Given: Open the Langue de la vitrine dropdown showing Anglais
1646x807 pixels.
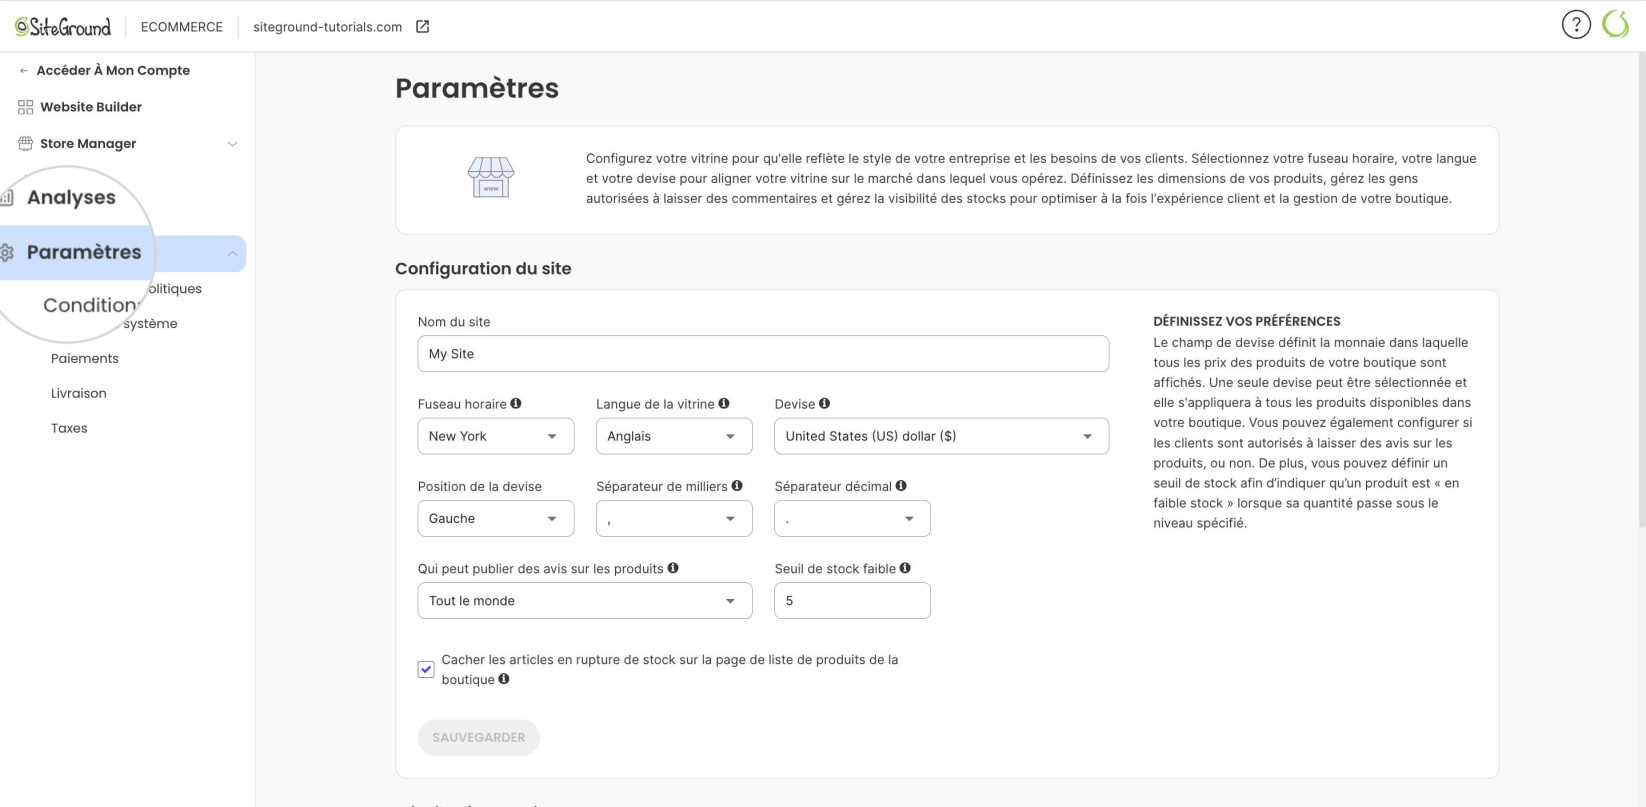Looking at the screenshot, I should (674, 436).
